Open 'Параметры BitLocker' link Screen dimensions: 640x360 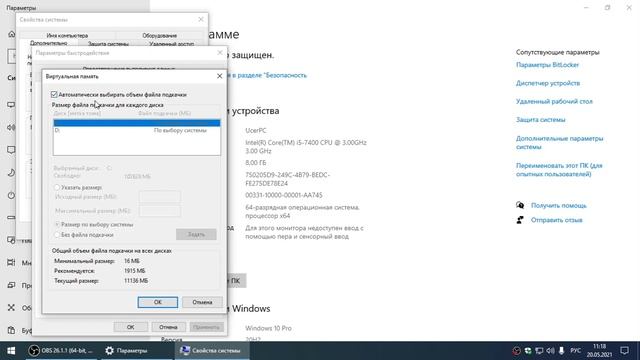(547, 65)
